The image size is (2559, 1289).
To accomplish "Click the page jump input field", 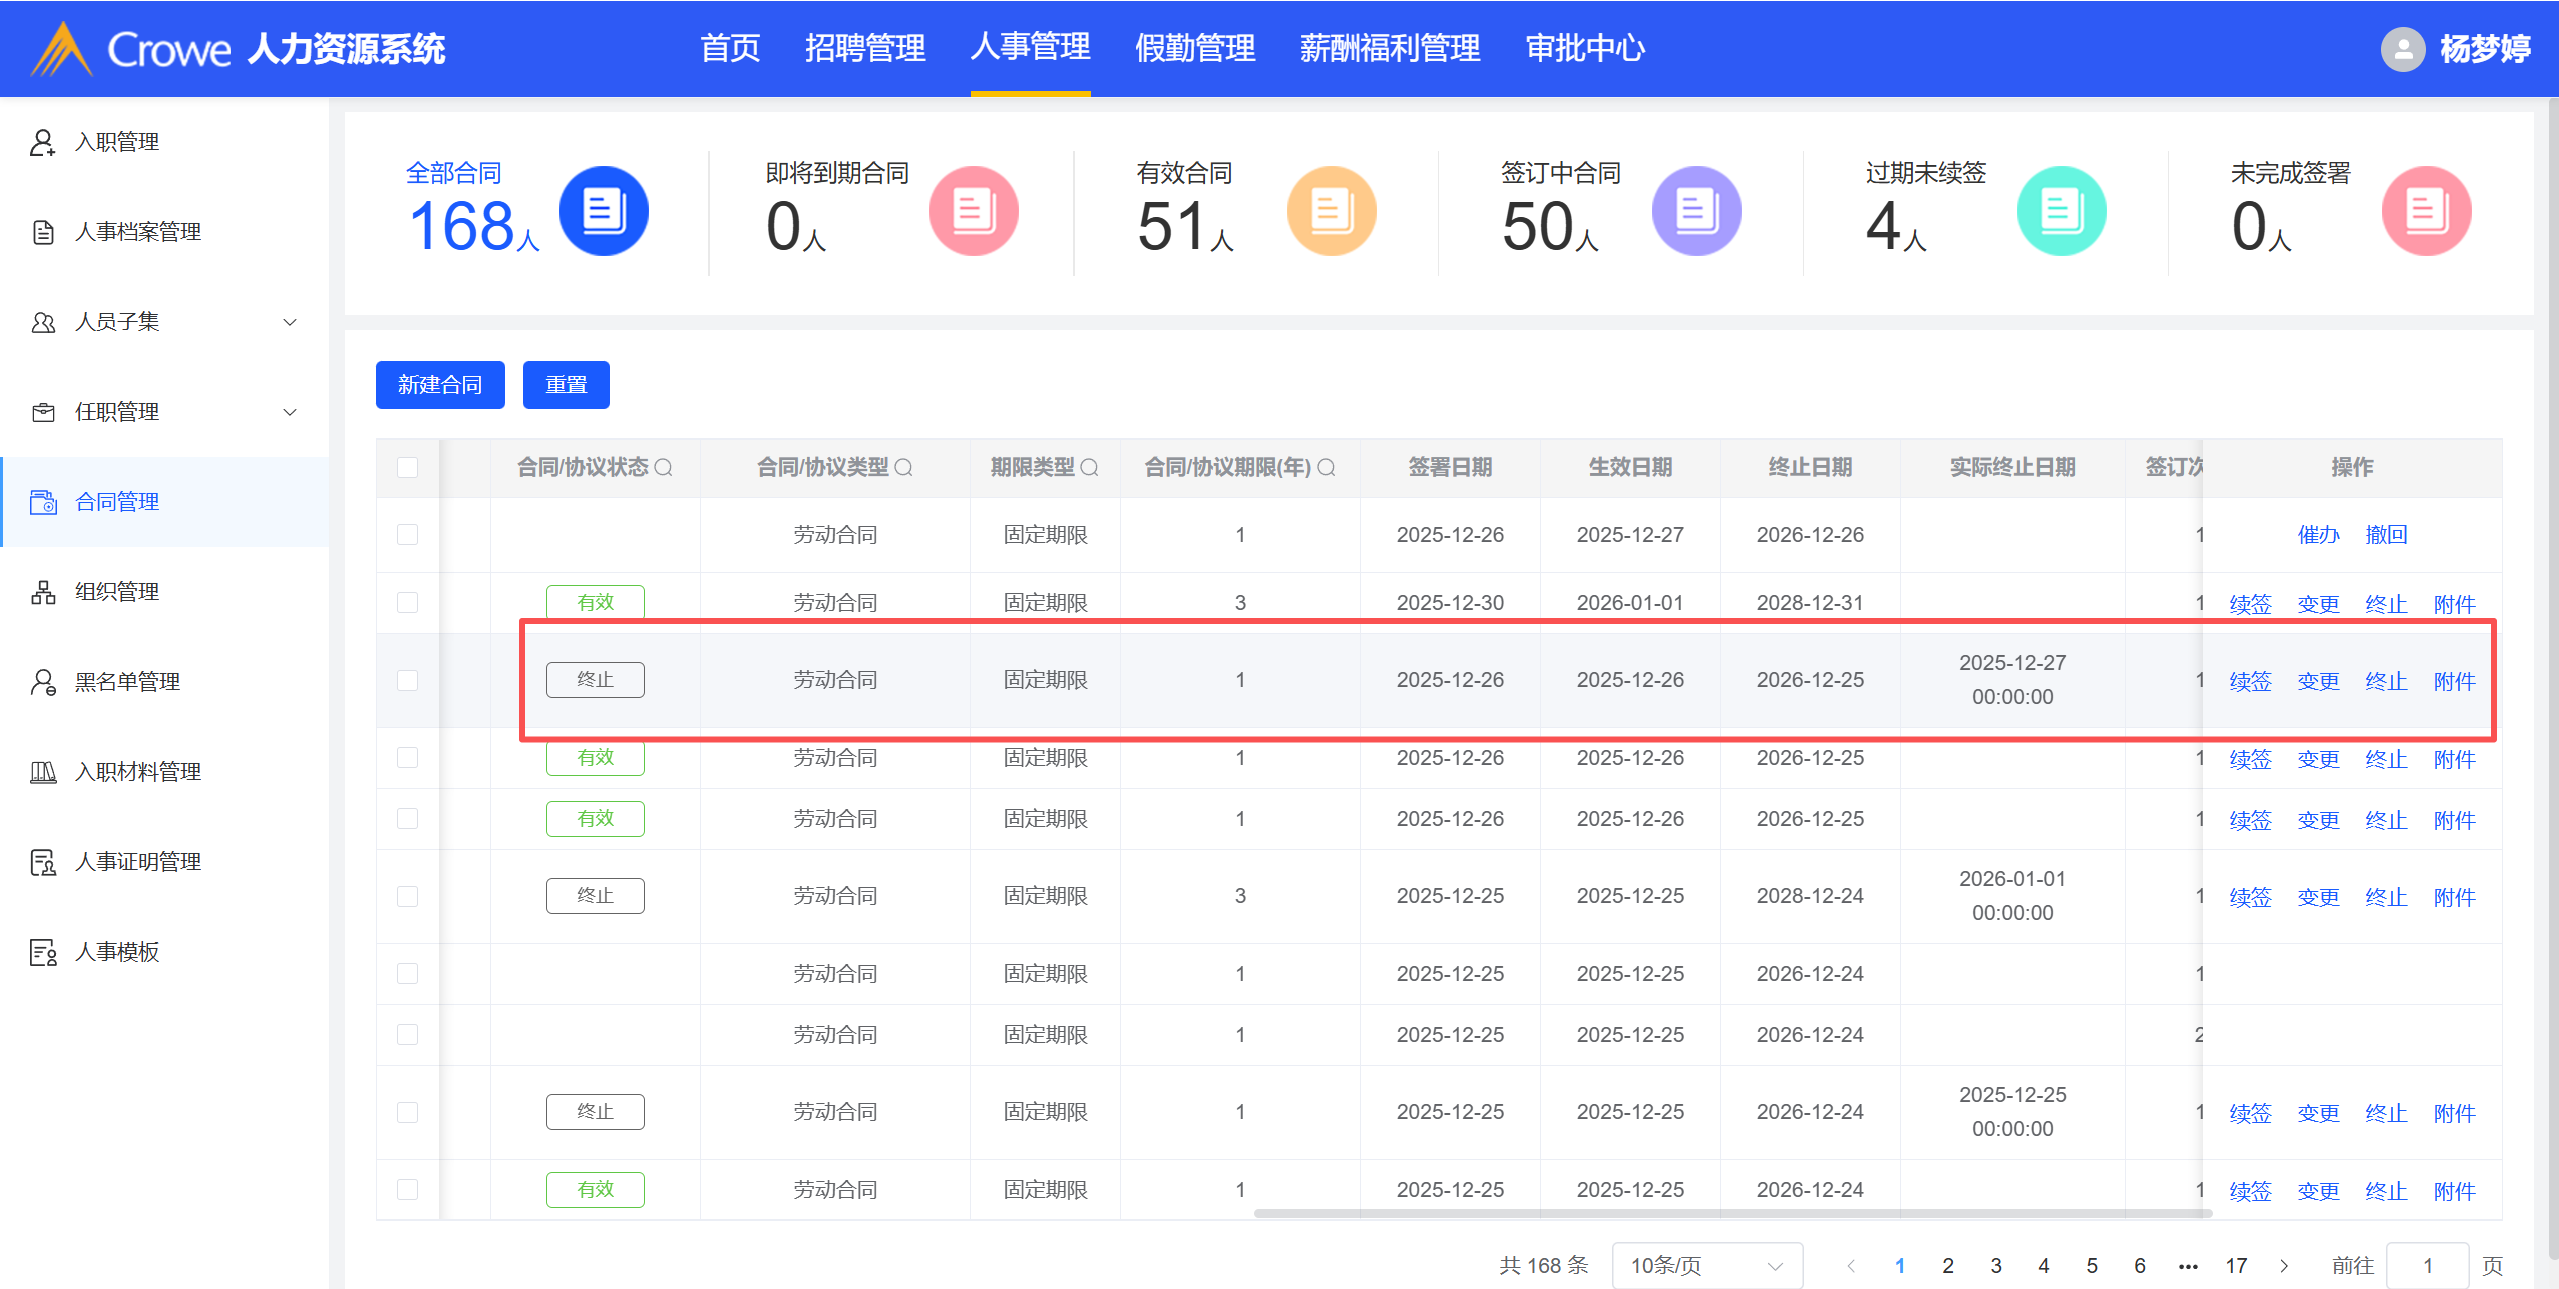I will (x=2426, y=1265).
